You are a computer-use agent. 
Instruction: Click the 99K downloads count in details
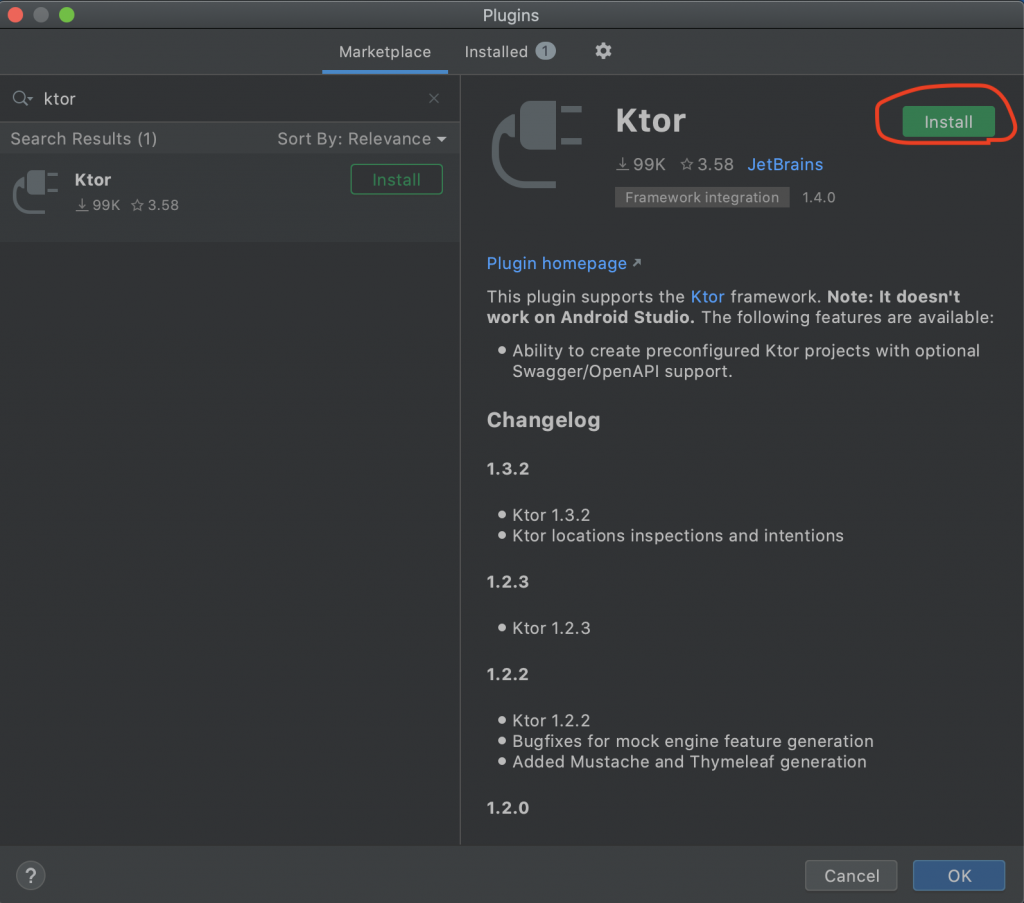point(641,165)
